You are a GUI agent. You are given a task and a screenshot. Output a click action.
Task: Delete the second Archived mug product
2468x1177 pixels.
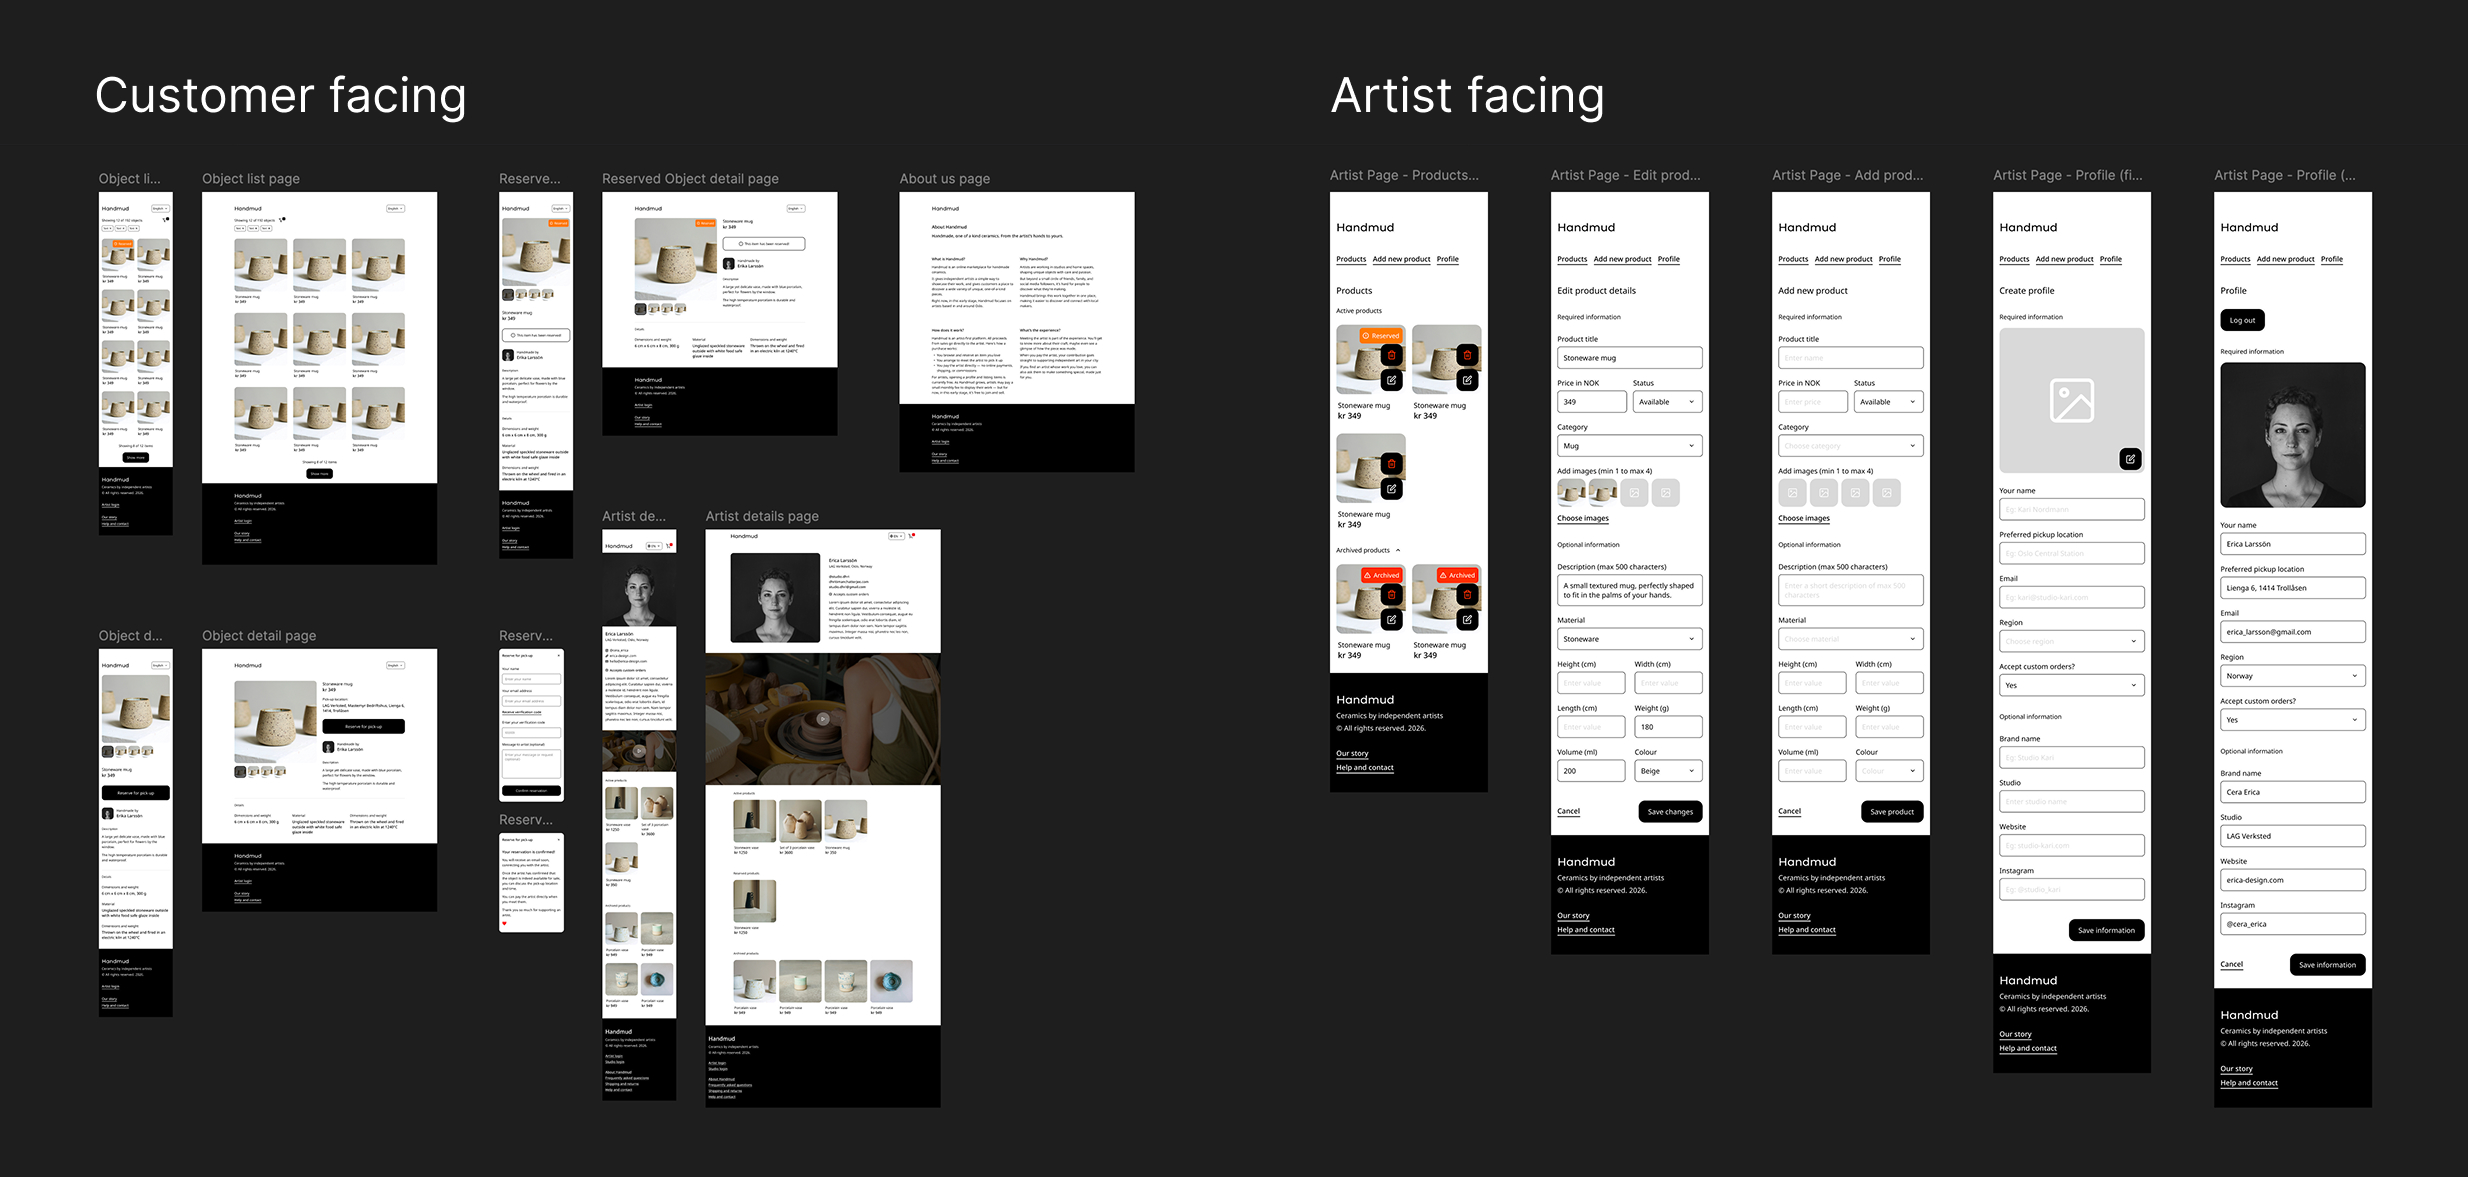click(x=1467, y=595)
